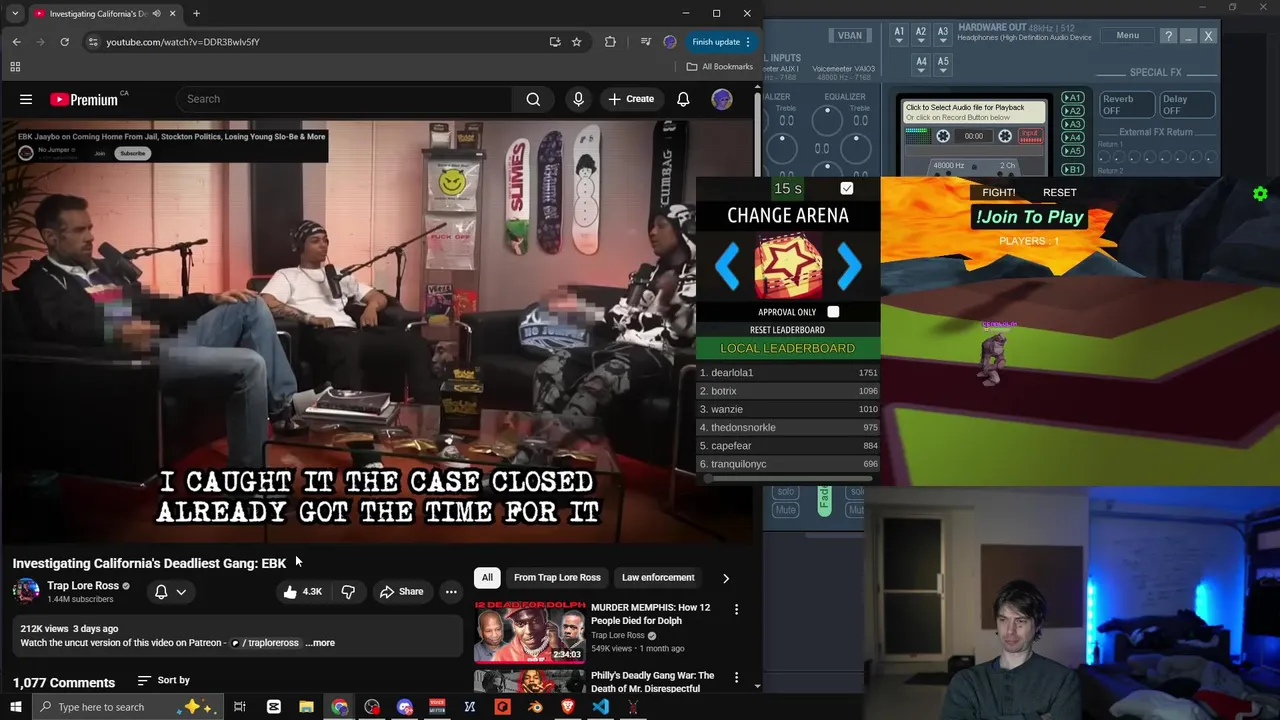The image size is (1280, 720).
Task: Open Windows Start menu
Action: [15, 707]
